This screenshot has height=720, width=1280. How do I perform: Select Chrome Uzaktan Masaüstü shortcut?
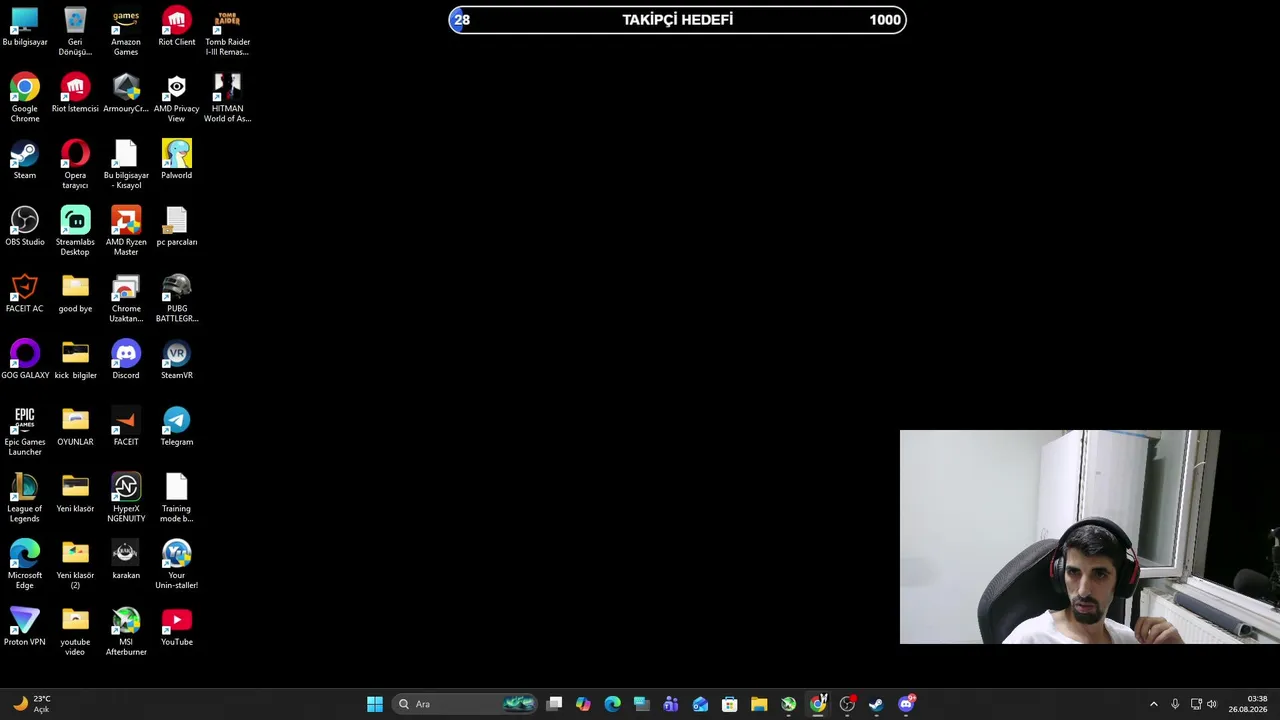point(126,299)
